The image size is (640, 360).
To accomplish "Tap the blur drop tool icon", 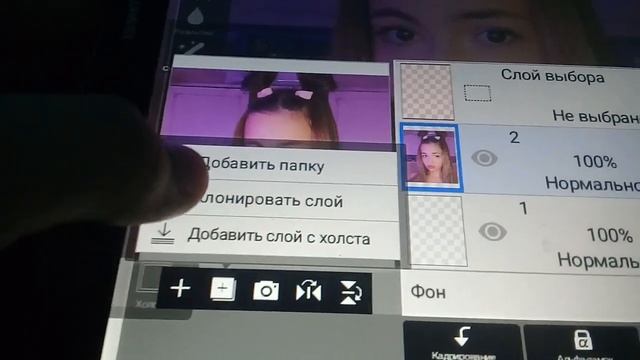I will (196, 16).
